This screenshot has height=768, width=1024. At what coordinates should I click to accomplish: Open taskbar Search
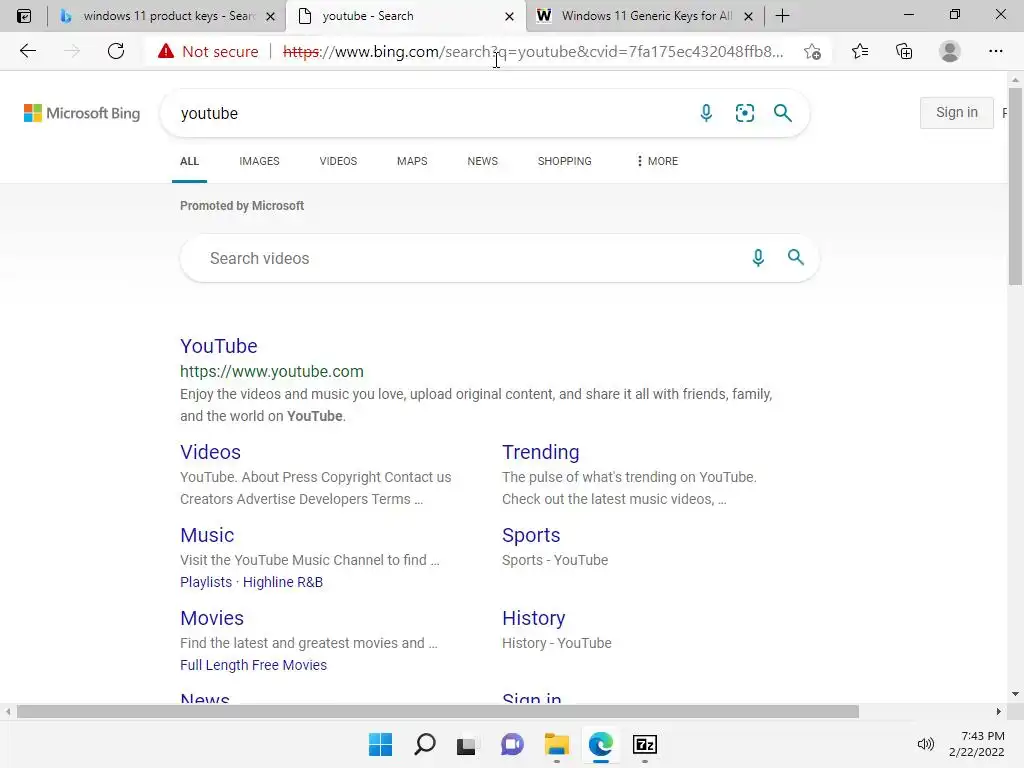(x=424, y=744)
